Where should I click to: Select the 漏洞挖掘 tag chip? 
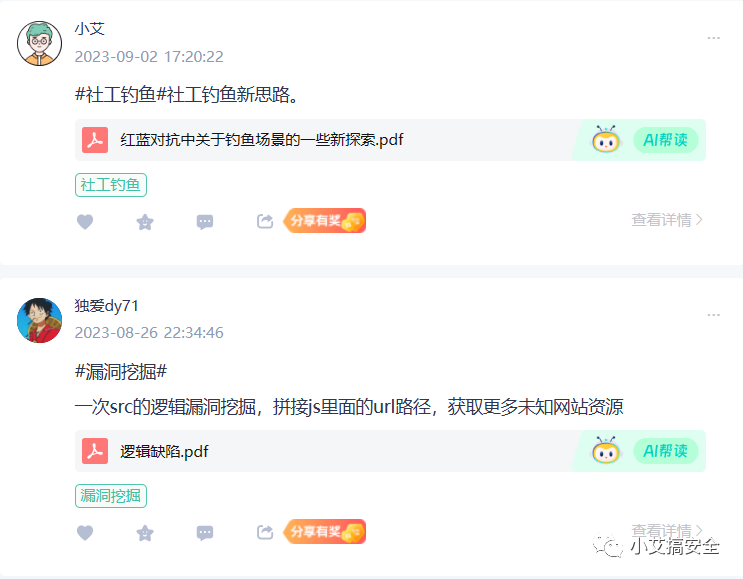tap(111, 496)
